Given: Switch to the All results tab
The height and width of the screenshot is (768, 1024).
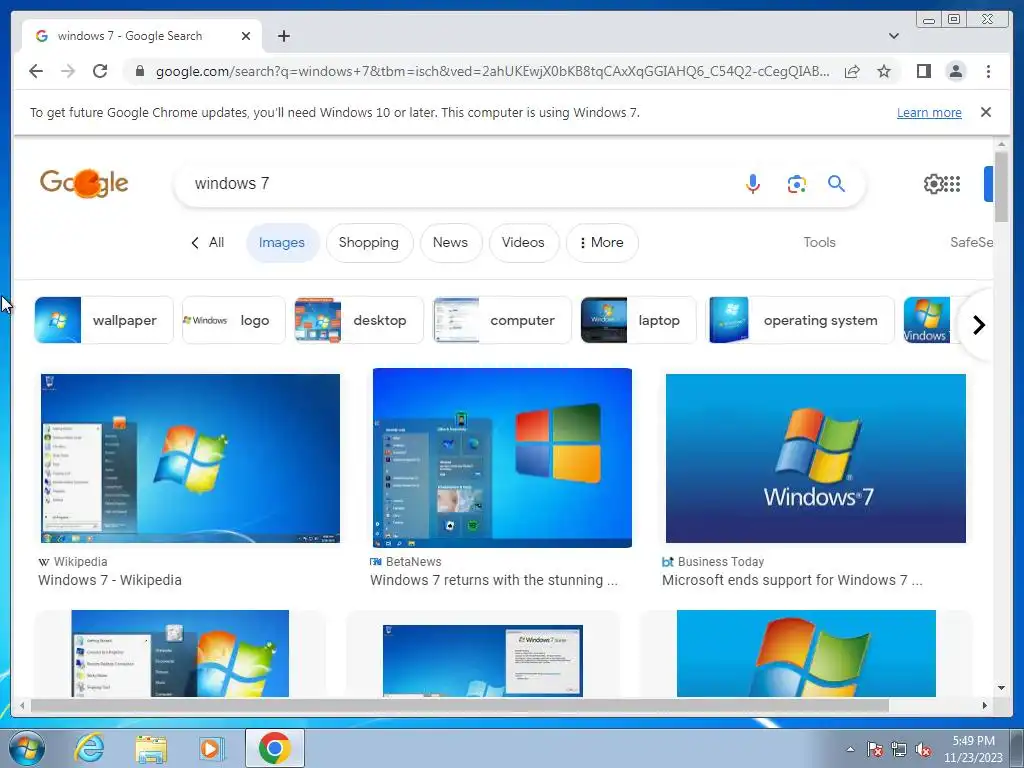Looking at the screenshot, I should (207, 242).
